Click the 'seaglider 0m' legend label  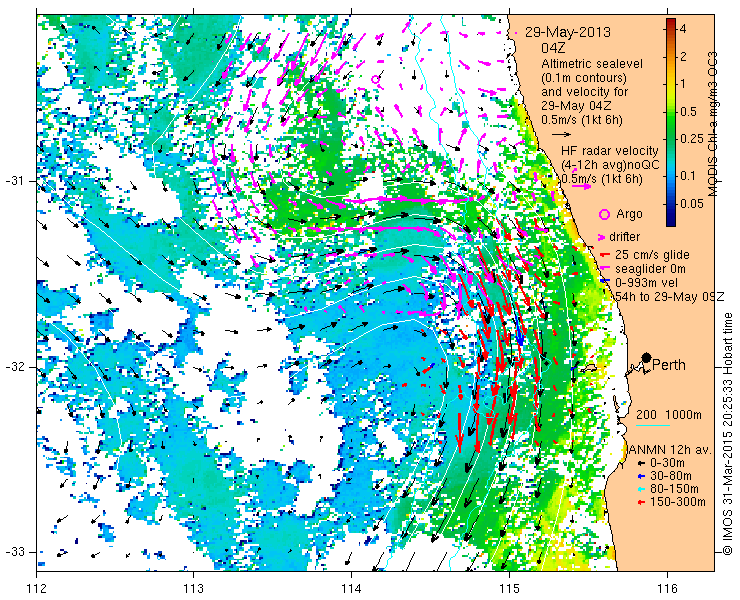pos(650,269)
